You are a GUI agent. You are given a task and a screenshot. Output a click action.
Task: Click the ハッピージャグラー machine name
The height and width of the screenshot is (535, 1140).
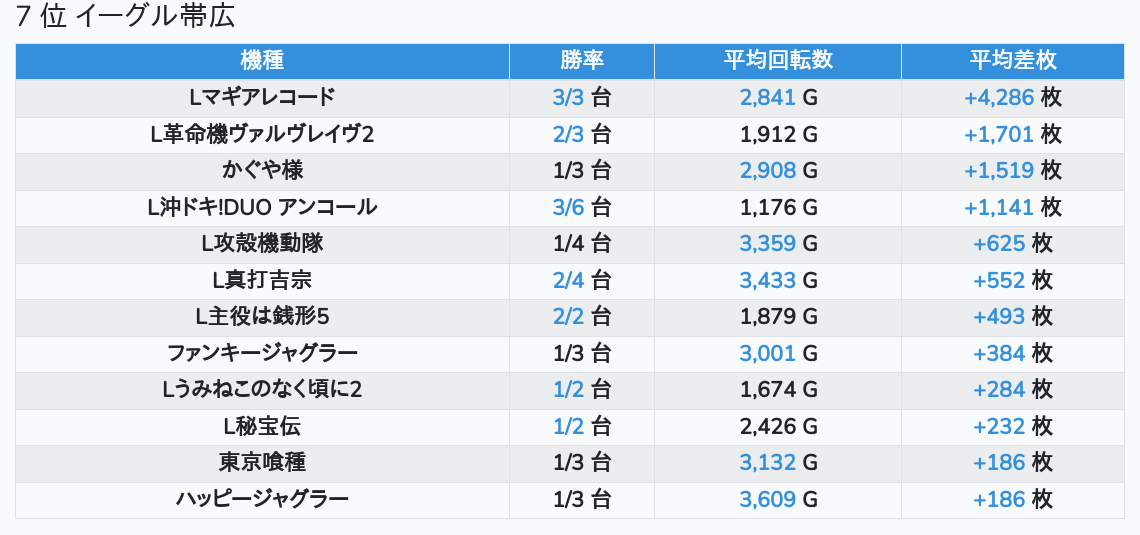tap(262, 499)
